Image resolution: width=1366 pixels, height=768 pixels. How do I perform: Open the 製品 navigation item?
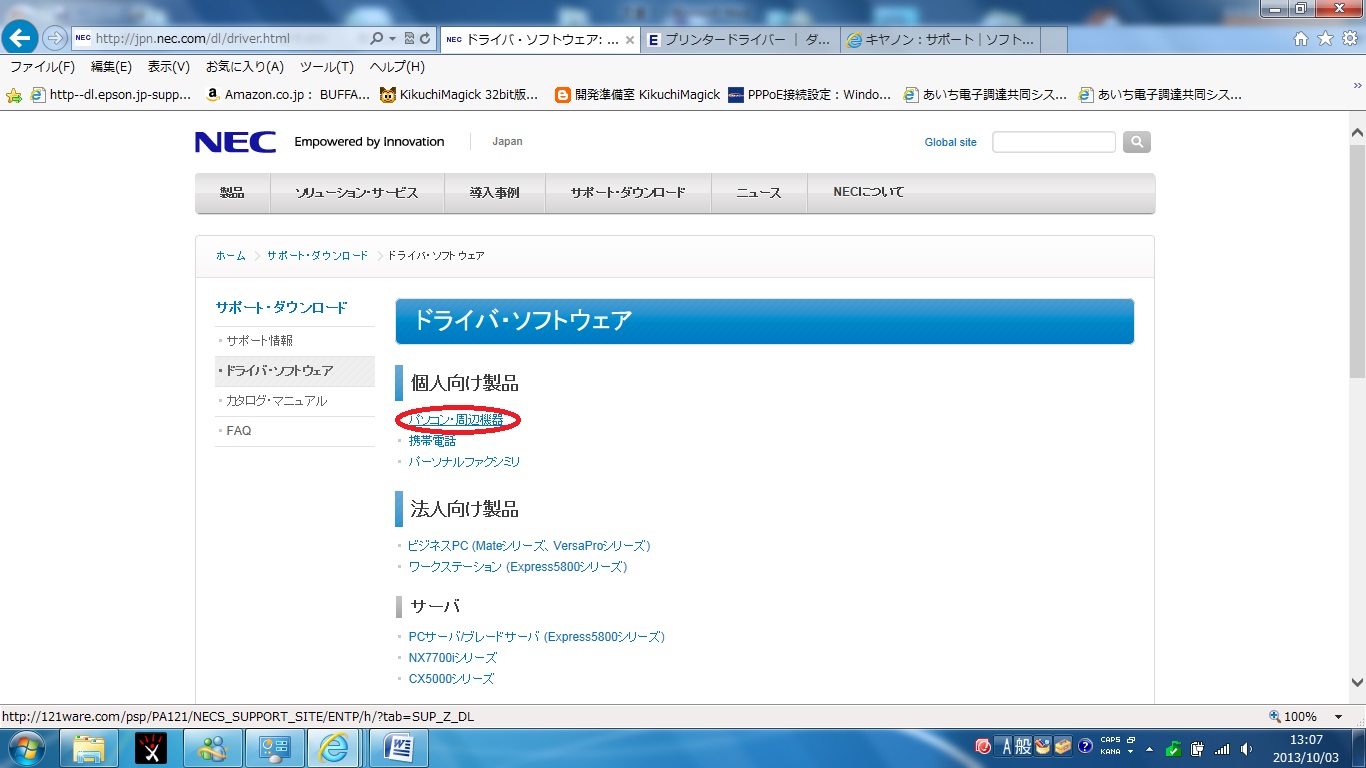point(232,192)
